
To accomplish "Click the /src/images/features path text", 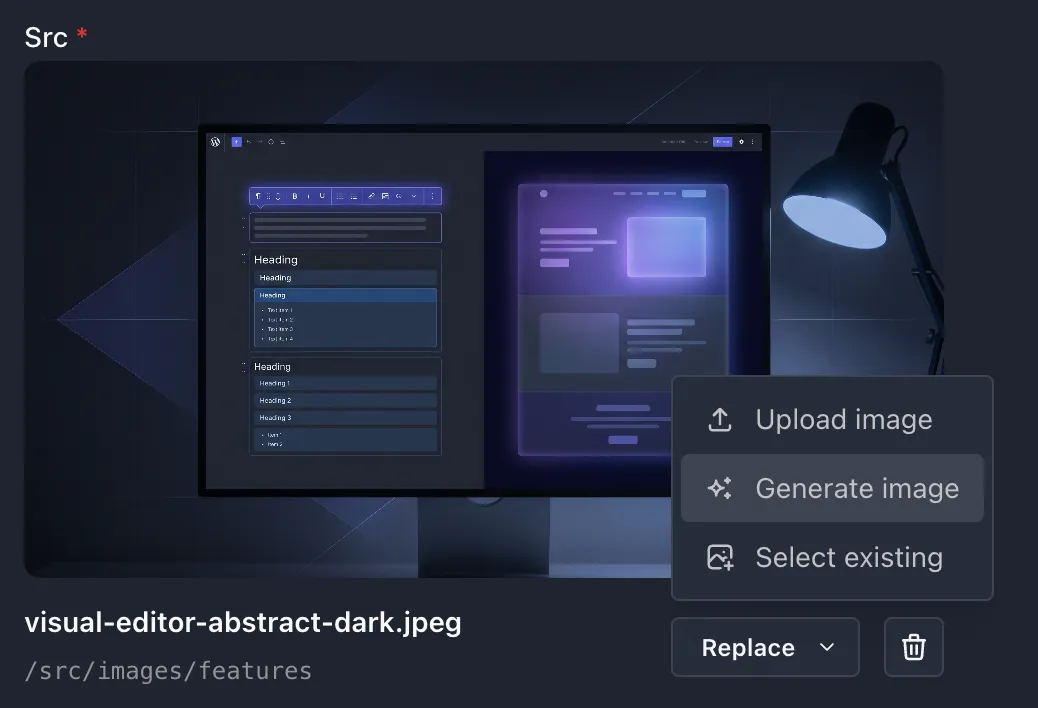I will (168, 671).
